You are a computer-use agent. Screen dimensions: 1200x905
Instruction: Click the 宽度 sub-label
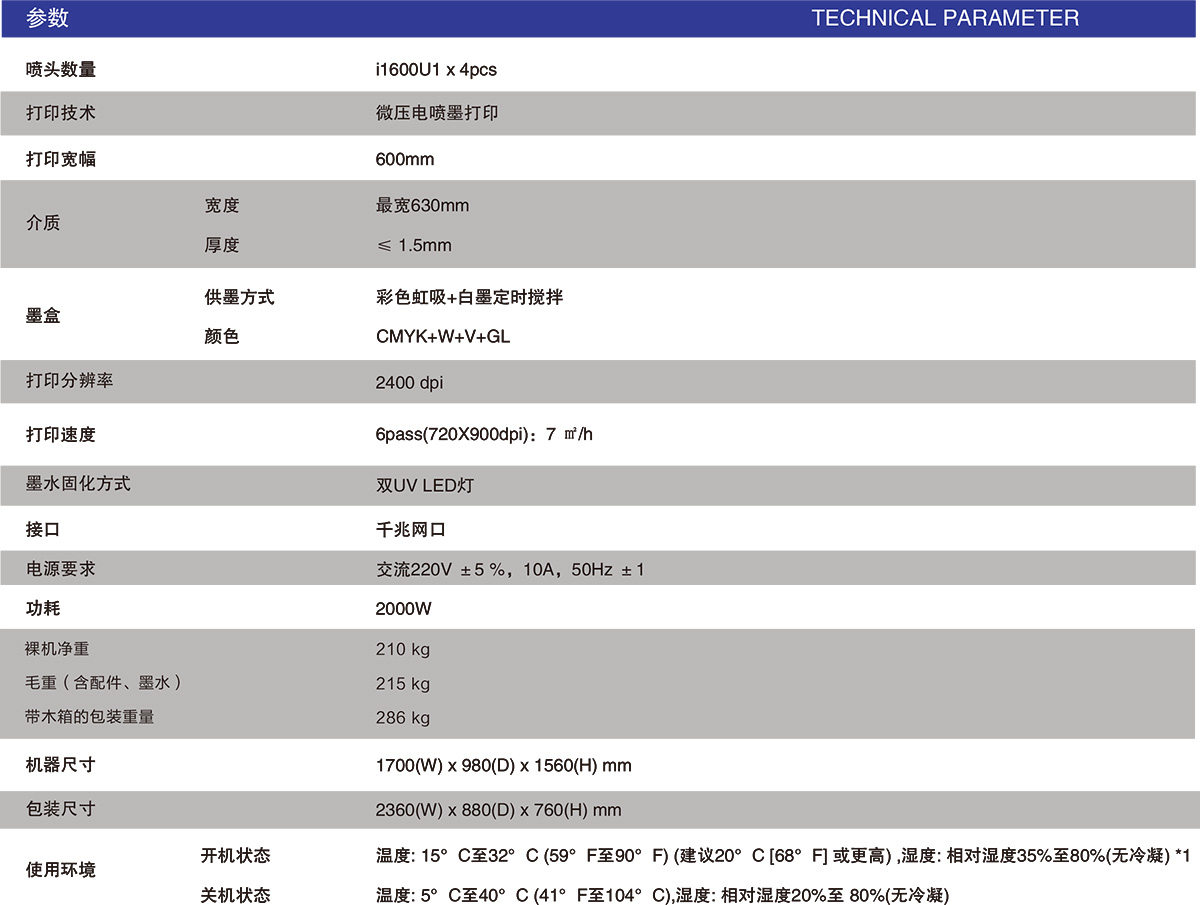222,205
